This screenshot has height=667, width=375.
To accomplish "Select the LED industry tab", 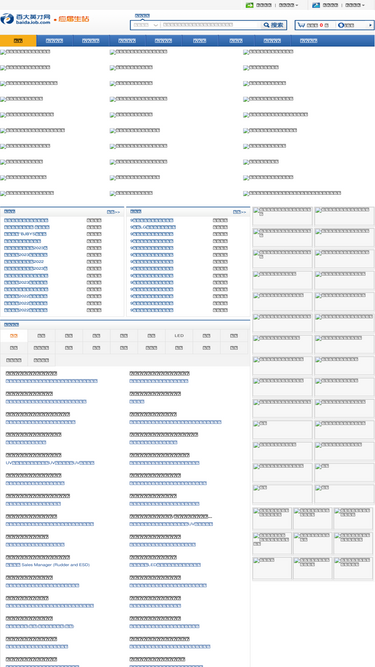I will (179, 336).
